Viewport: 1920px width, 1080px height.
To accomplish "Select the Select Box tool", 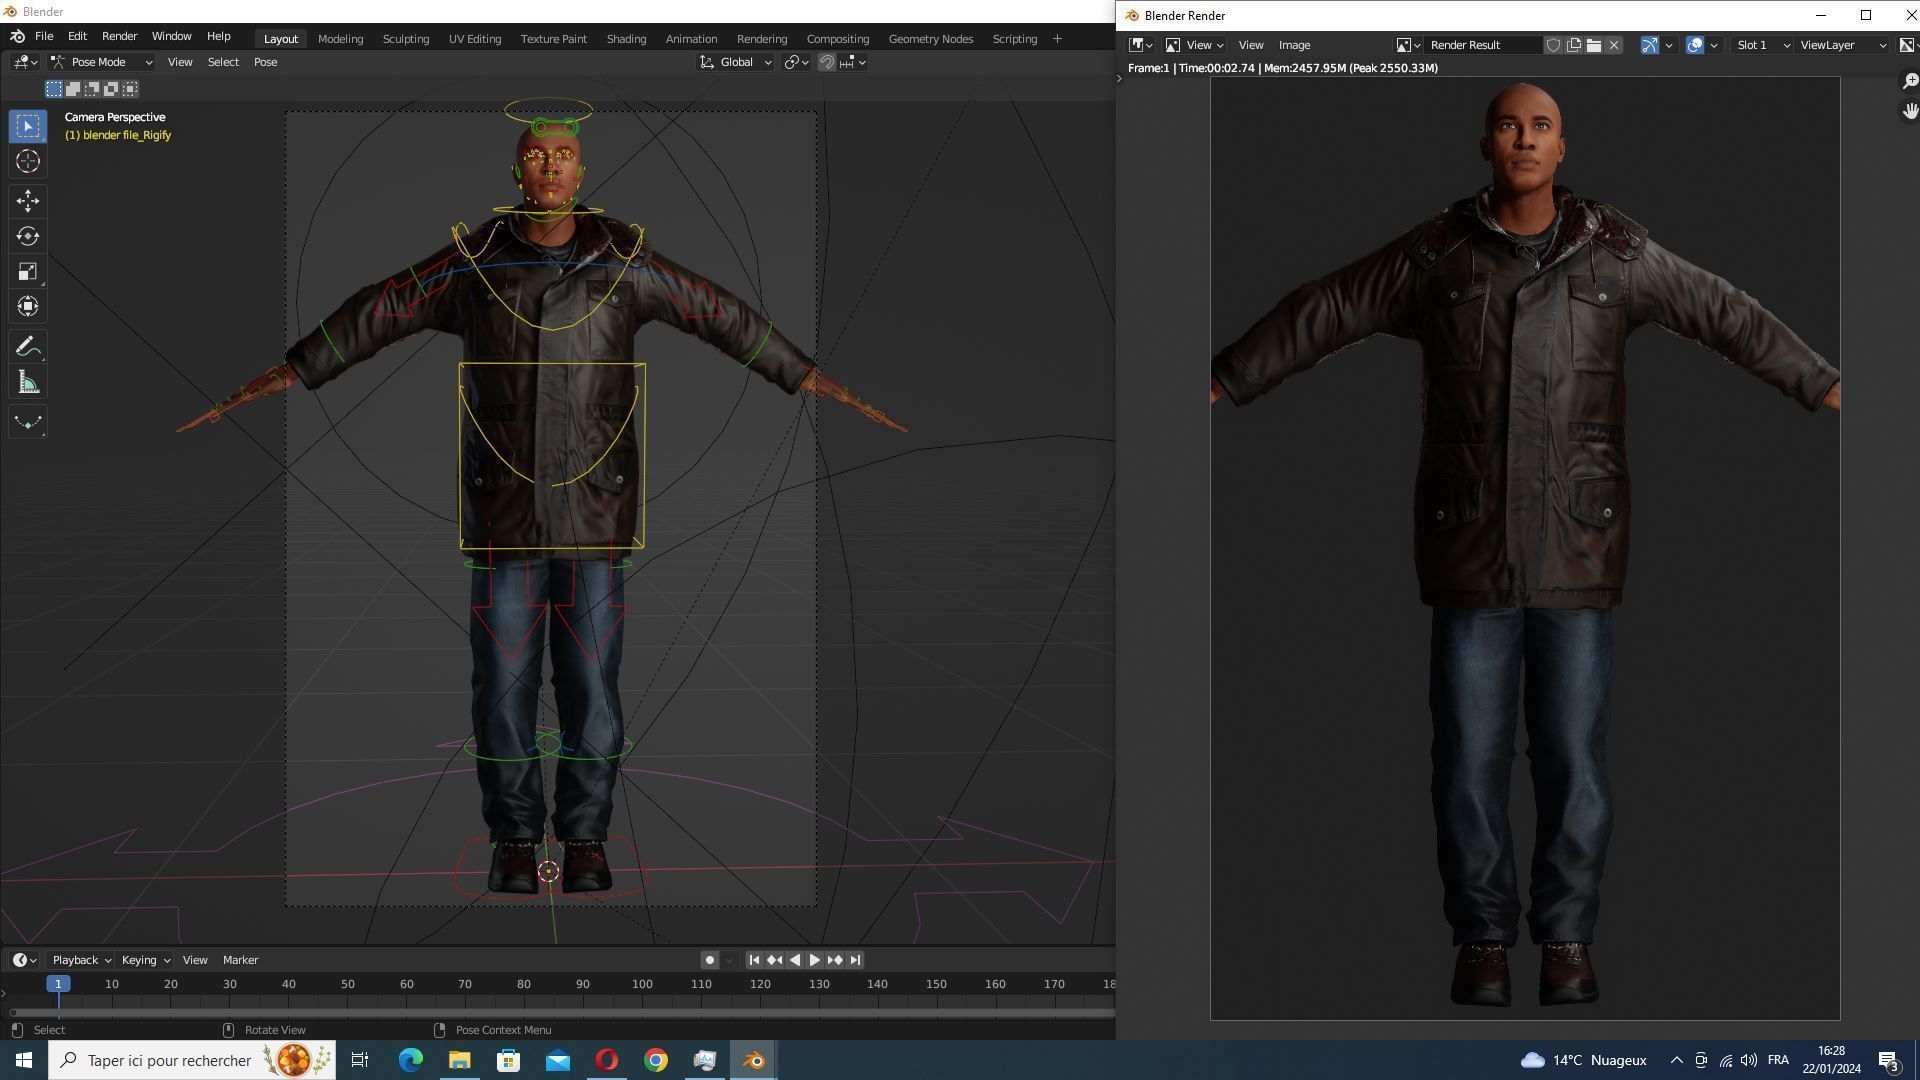I will pos(28,126).
